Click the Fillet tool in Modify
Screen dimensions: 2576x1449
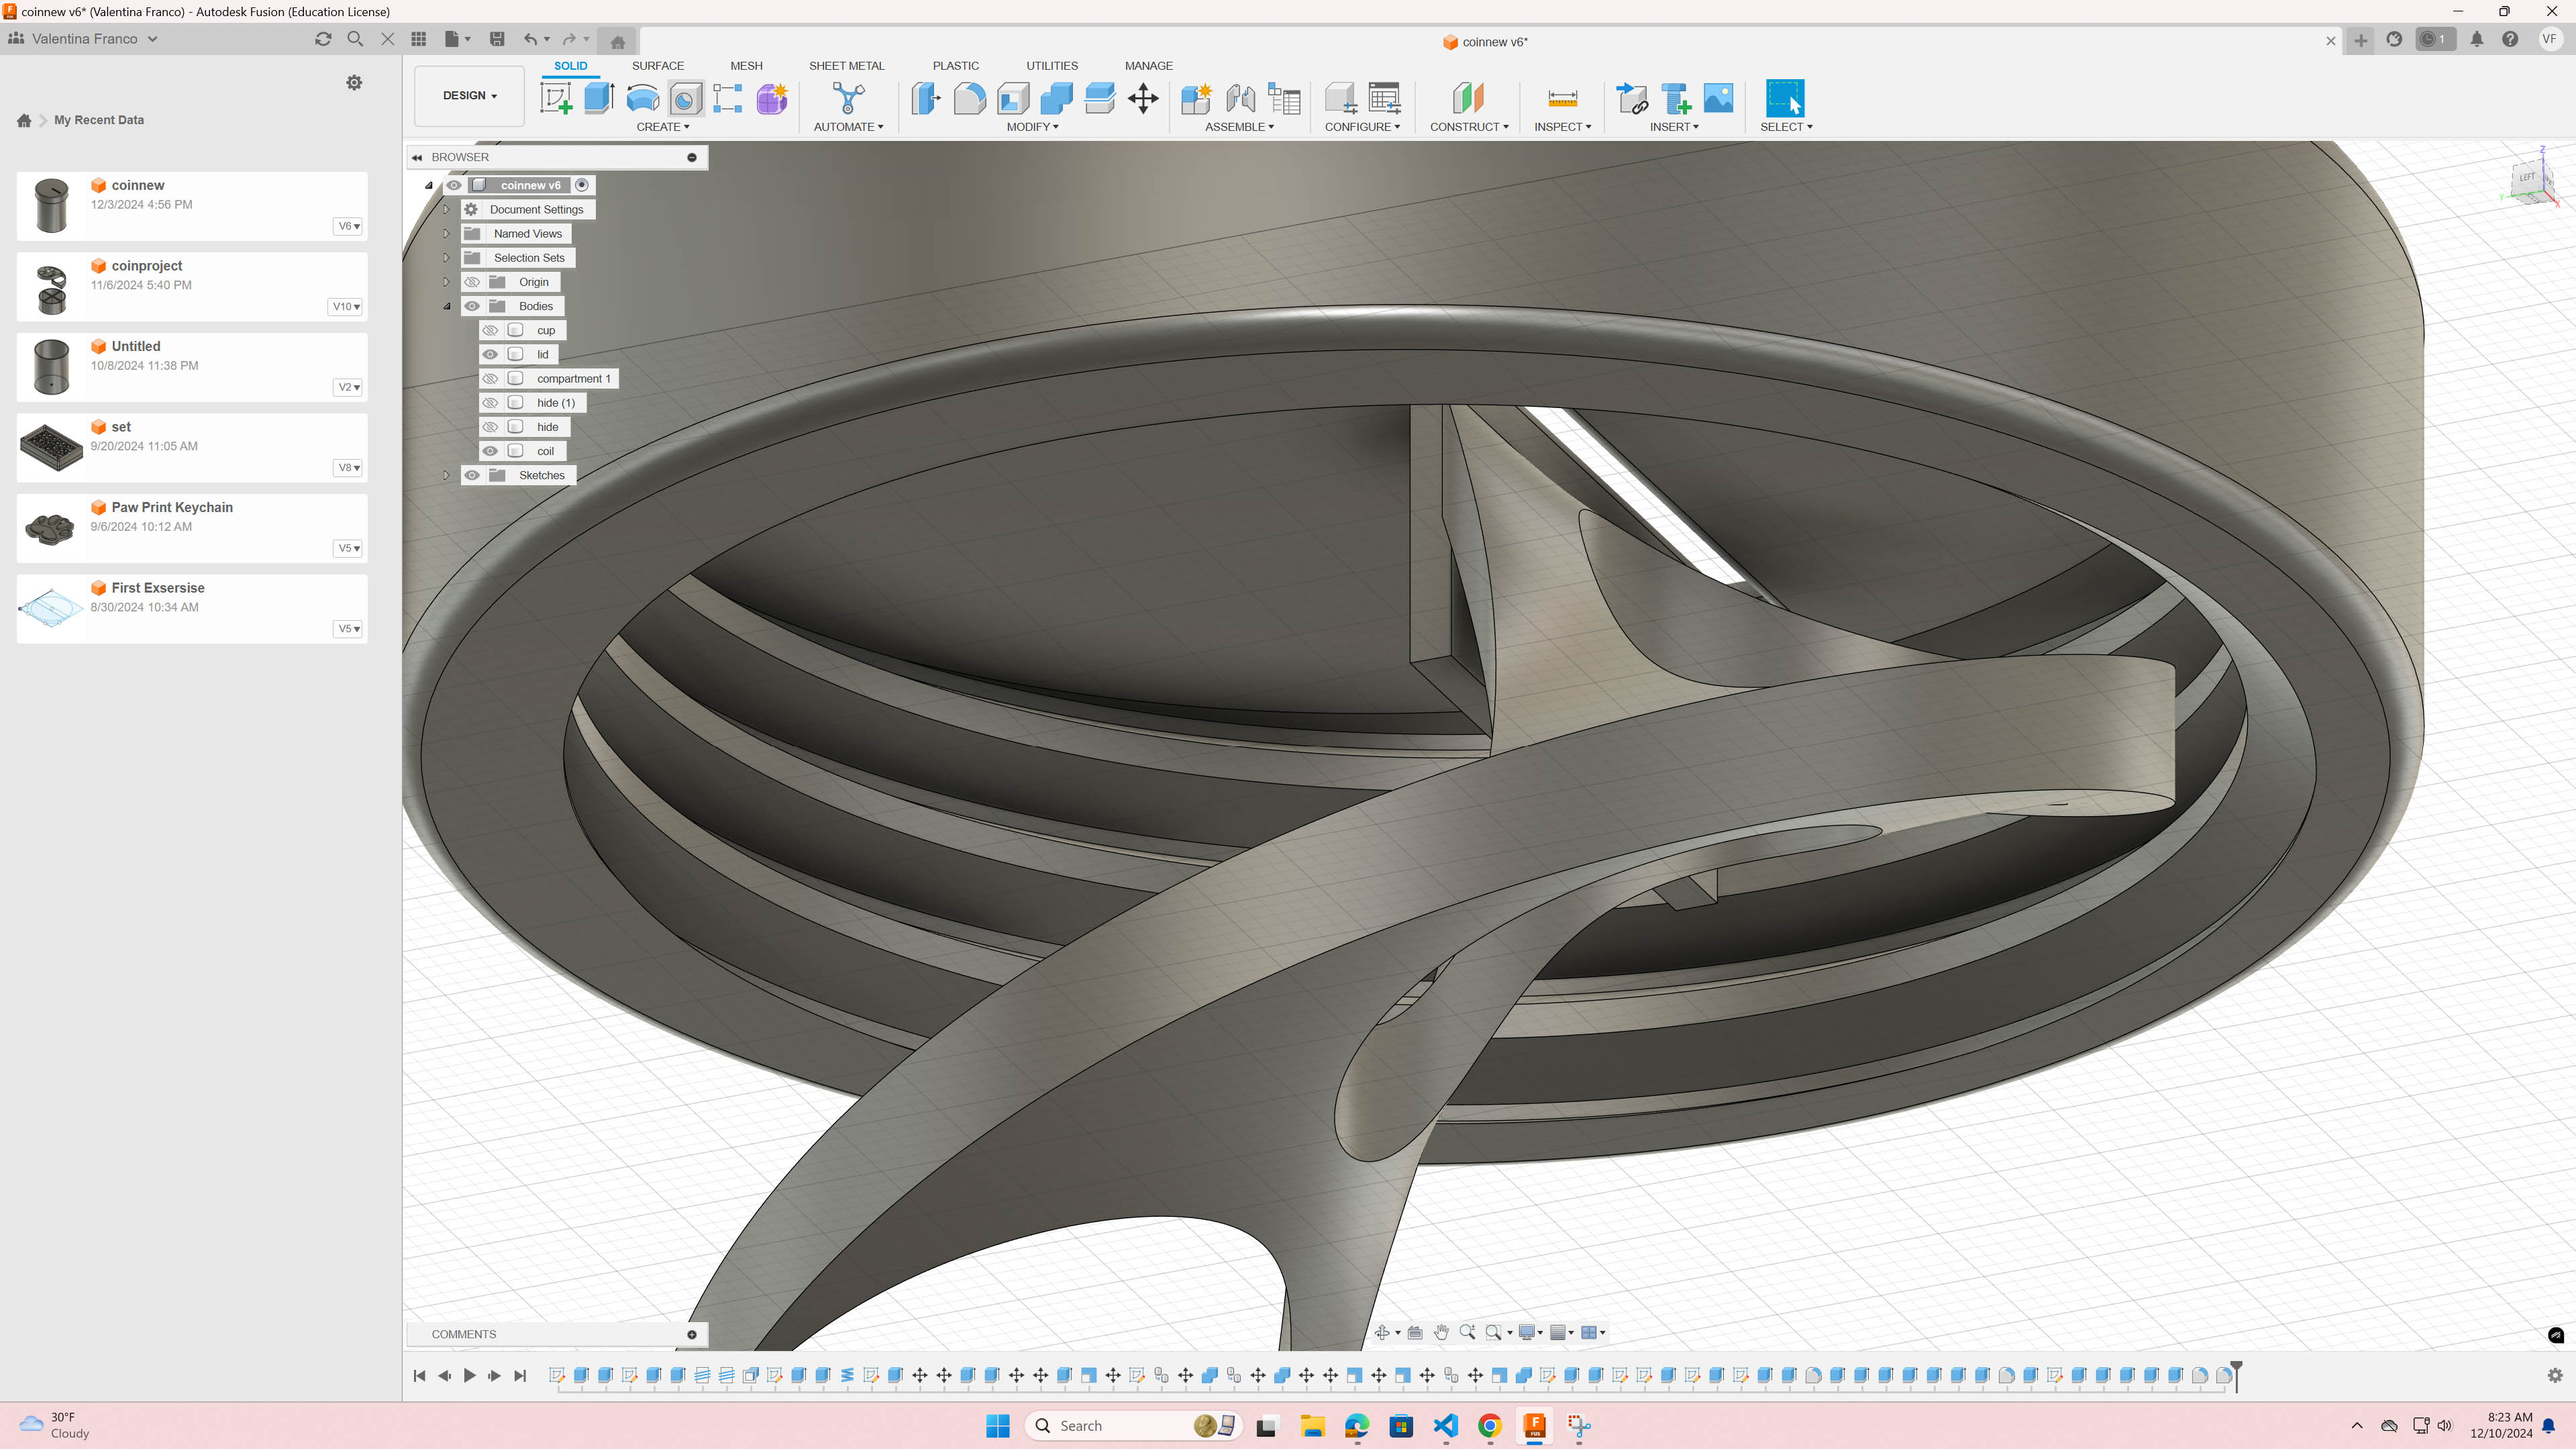point(969,98)
